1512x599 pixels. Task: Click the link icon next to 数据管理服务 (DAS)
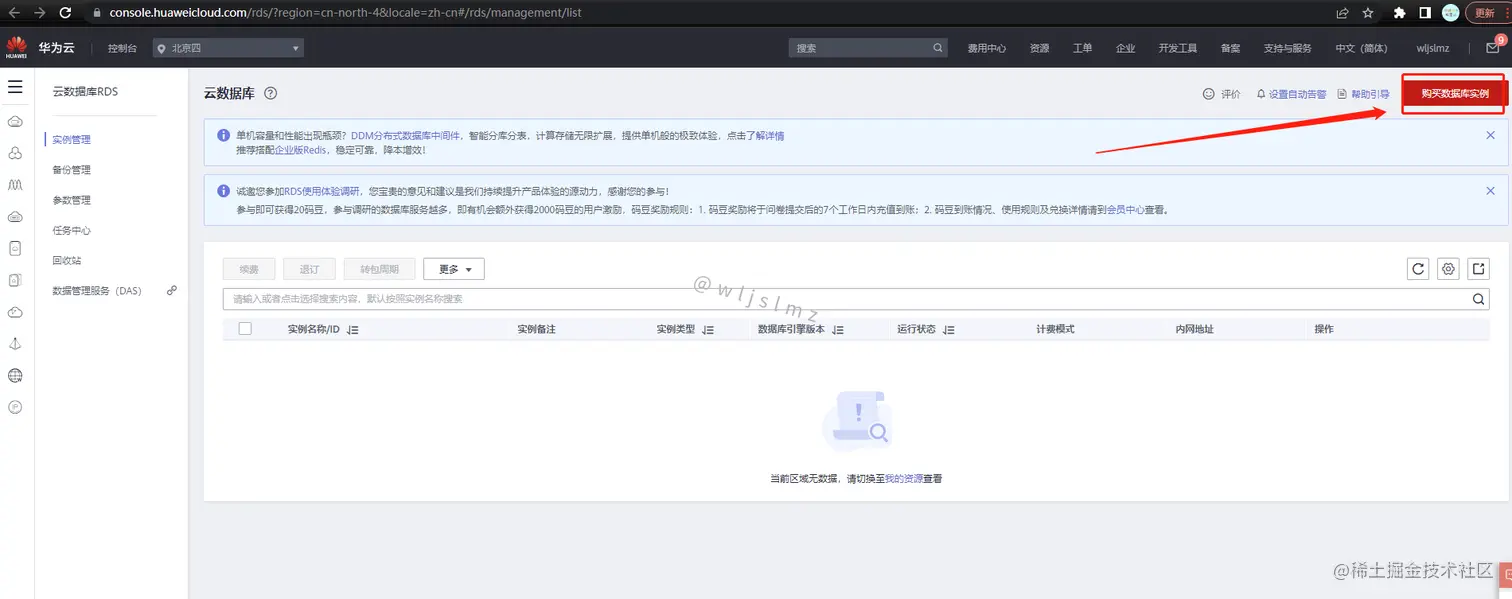pos(172,290)
